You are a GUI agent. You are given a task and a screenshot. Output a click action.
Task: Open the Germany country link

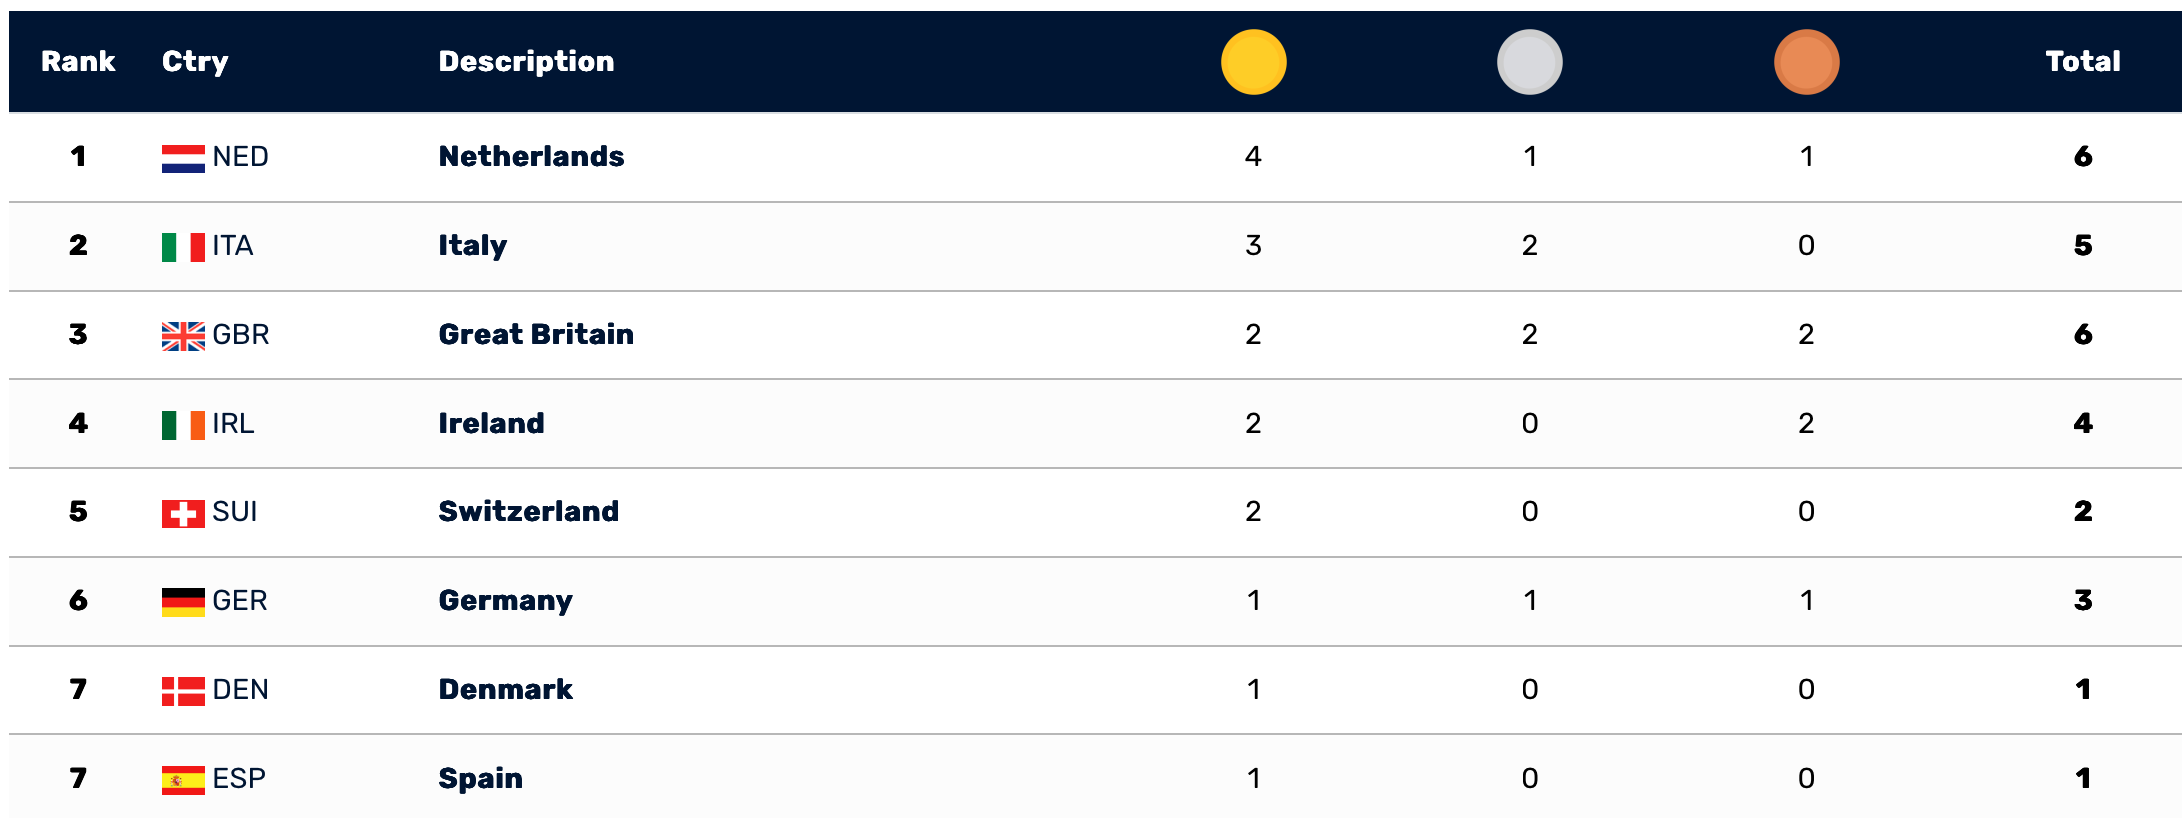505,601
